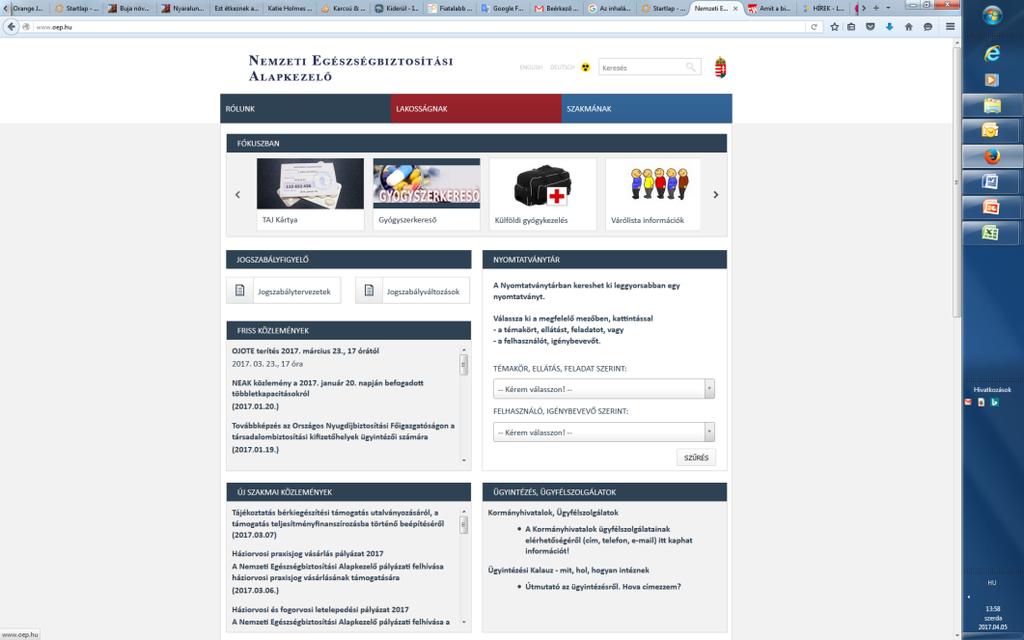Image resolution: width=1024 pixels, height=640 pixels.
Task: Click the Nemzeti Egészségbiztosítási Alapkezelő logo
Action: (351, 68)
